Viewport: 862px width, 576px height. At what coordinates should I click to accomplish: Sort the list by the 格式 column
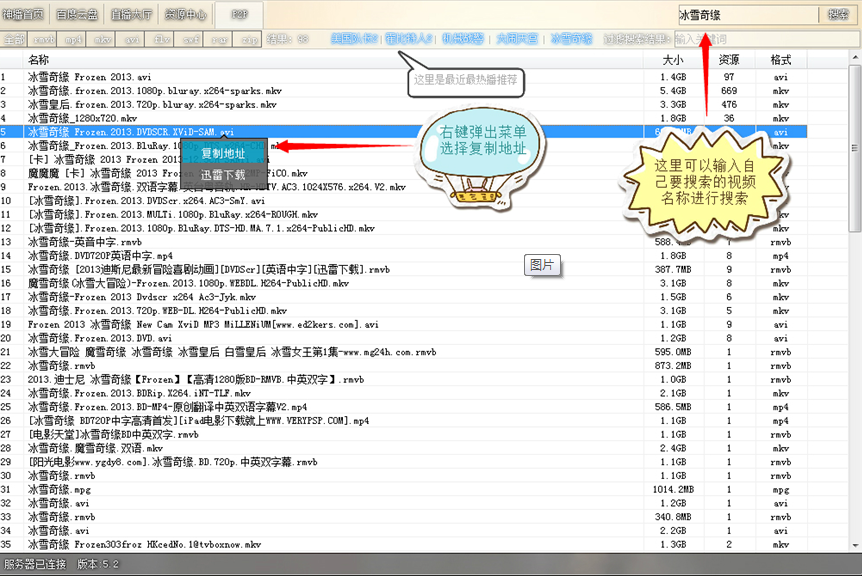[781, 60]
